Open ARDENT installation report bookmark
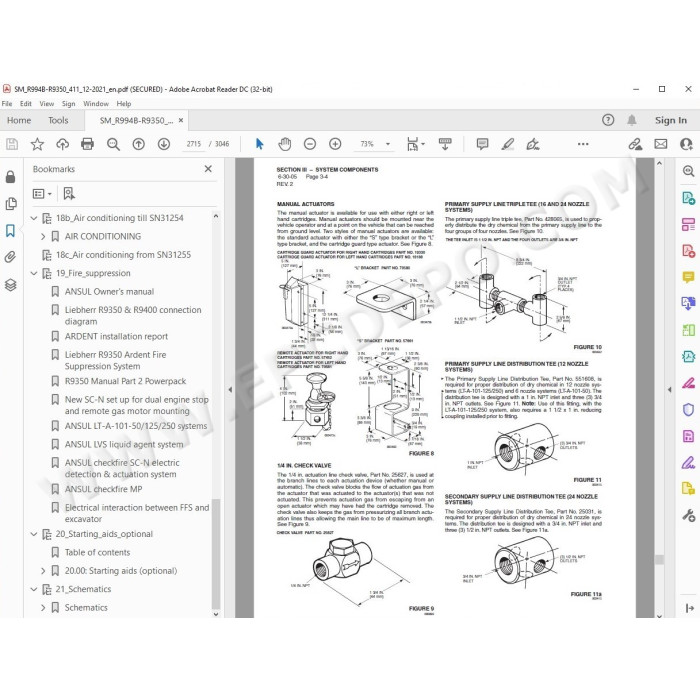 click(116, 336)
